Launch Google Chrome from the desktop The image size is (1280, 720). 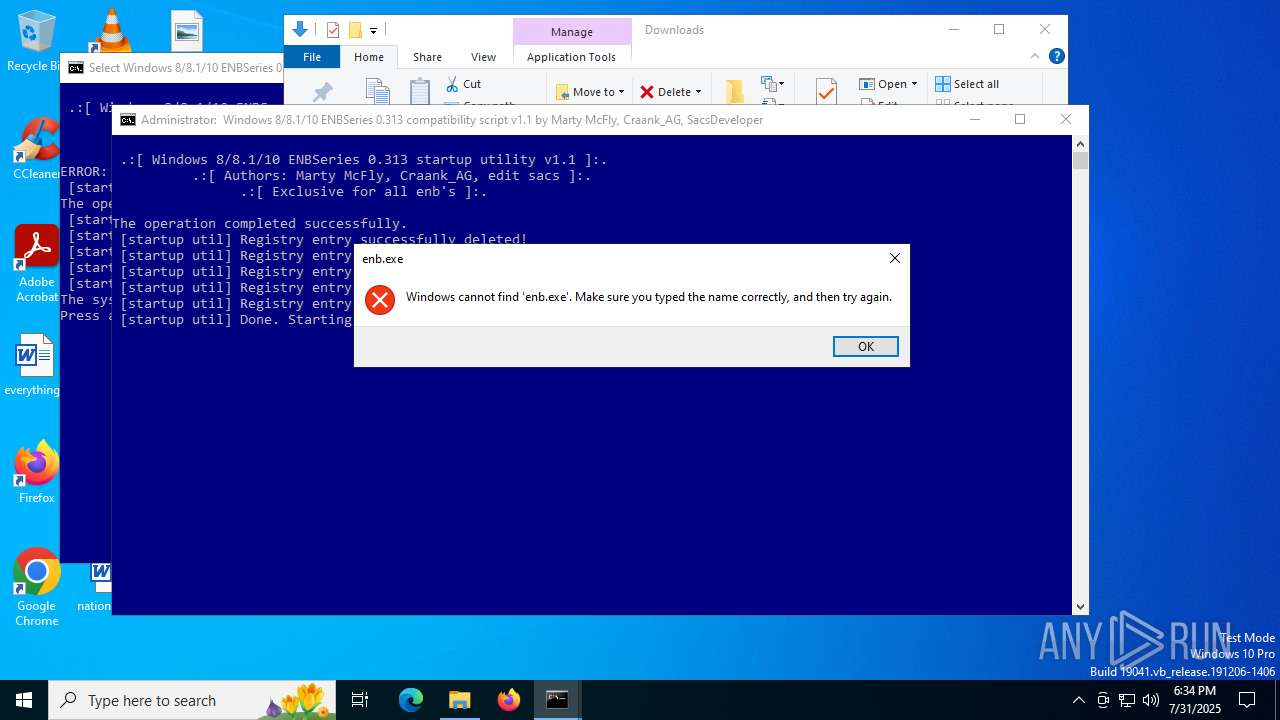point(36,588)
